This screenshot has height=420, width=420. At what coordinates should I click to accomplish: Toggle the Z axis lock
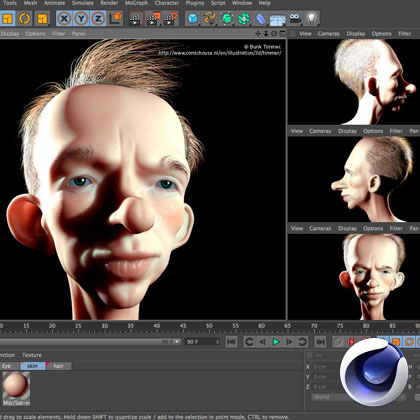point(98,18)
